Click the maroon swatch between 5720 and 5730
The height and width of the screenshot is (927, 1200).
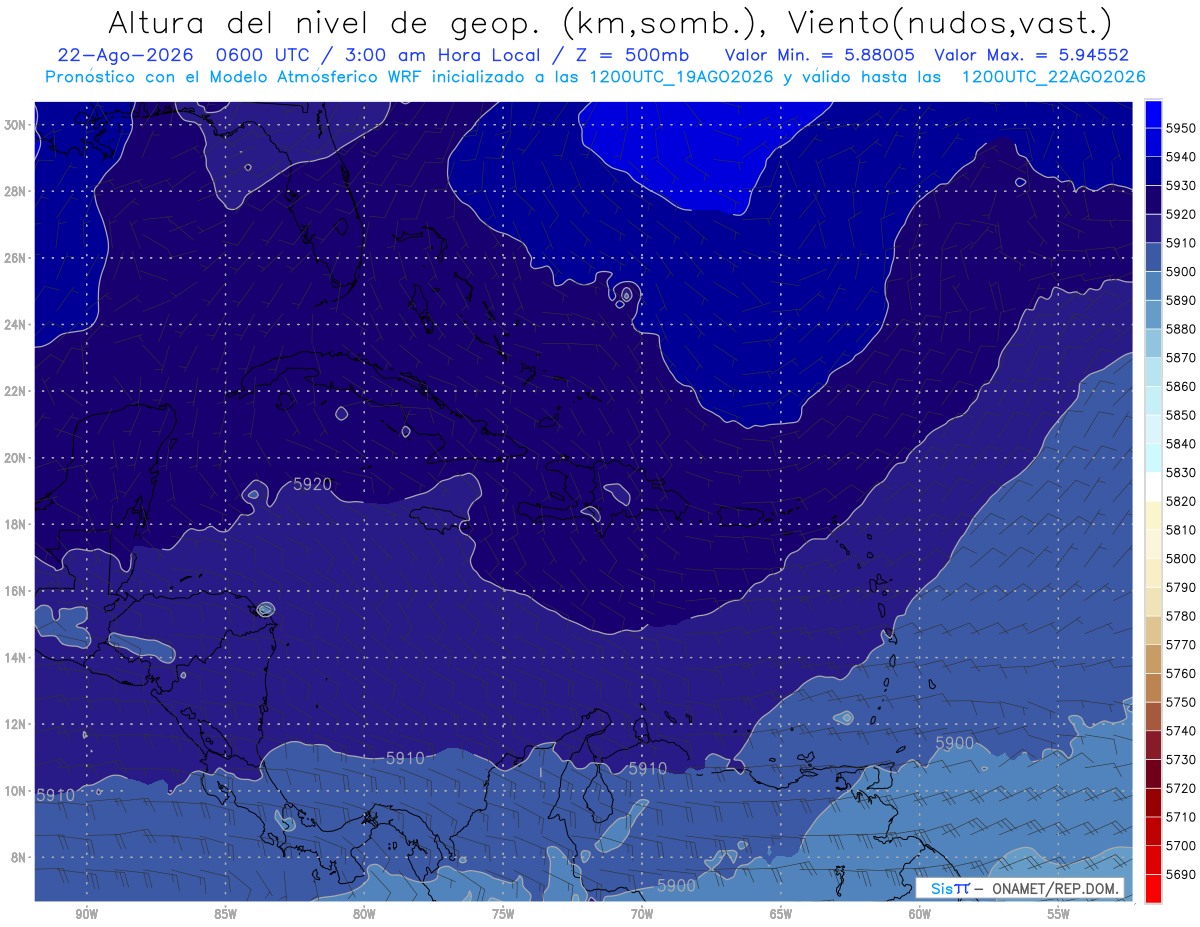tap(1152, 773)
